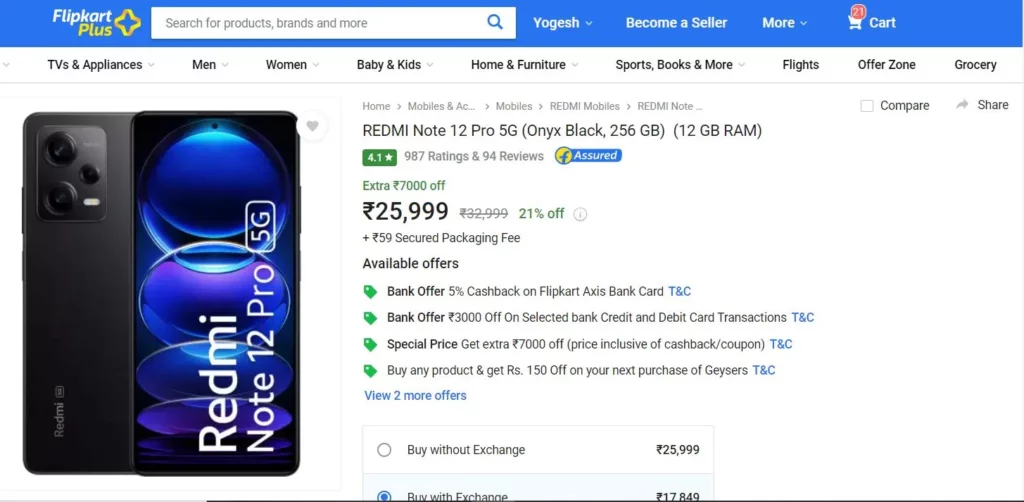Tick the Compare checkbox
Image resolution: width=1024 pixels, height=502 pixels.
pos(867,106)
